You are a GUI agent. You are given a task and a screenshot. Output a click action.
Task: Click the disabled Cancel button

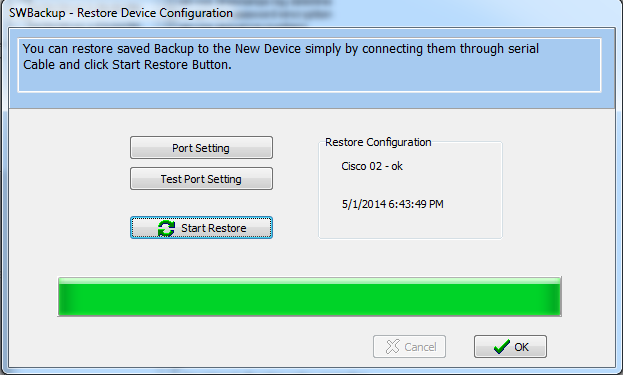point(409,346)
